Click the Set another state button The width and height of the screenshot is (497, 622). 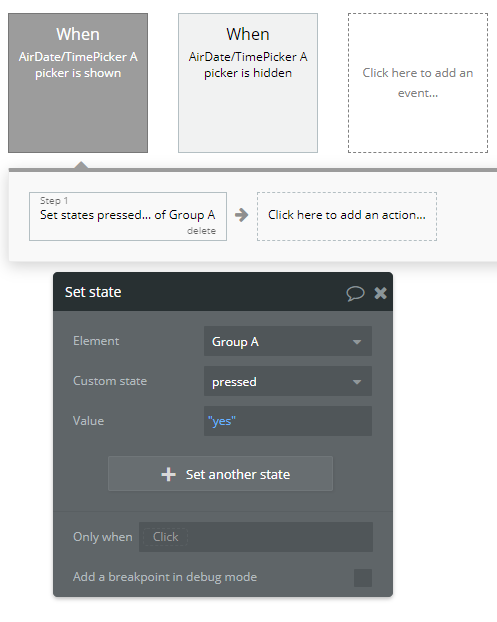(221, 474)
